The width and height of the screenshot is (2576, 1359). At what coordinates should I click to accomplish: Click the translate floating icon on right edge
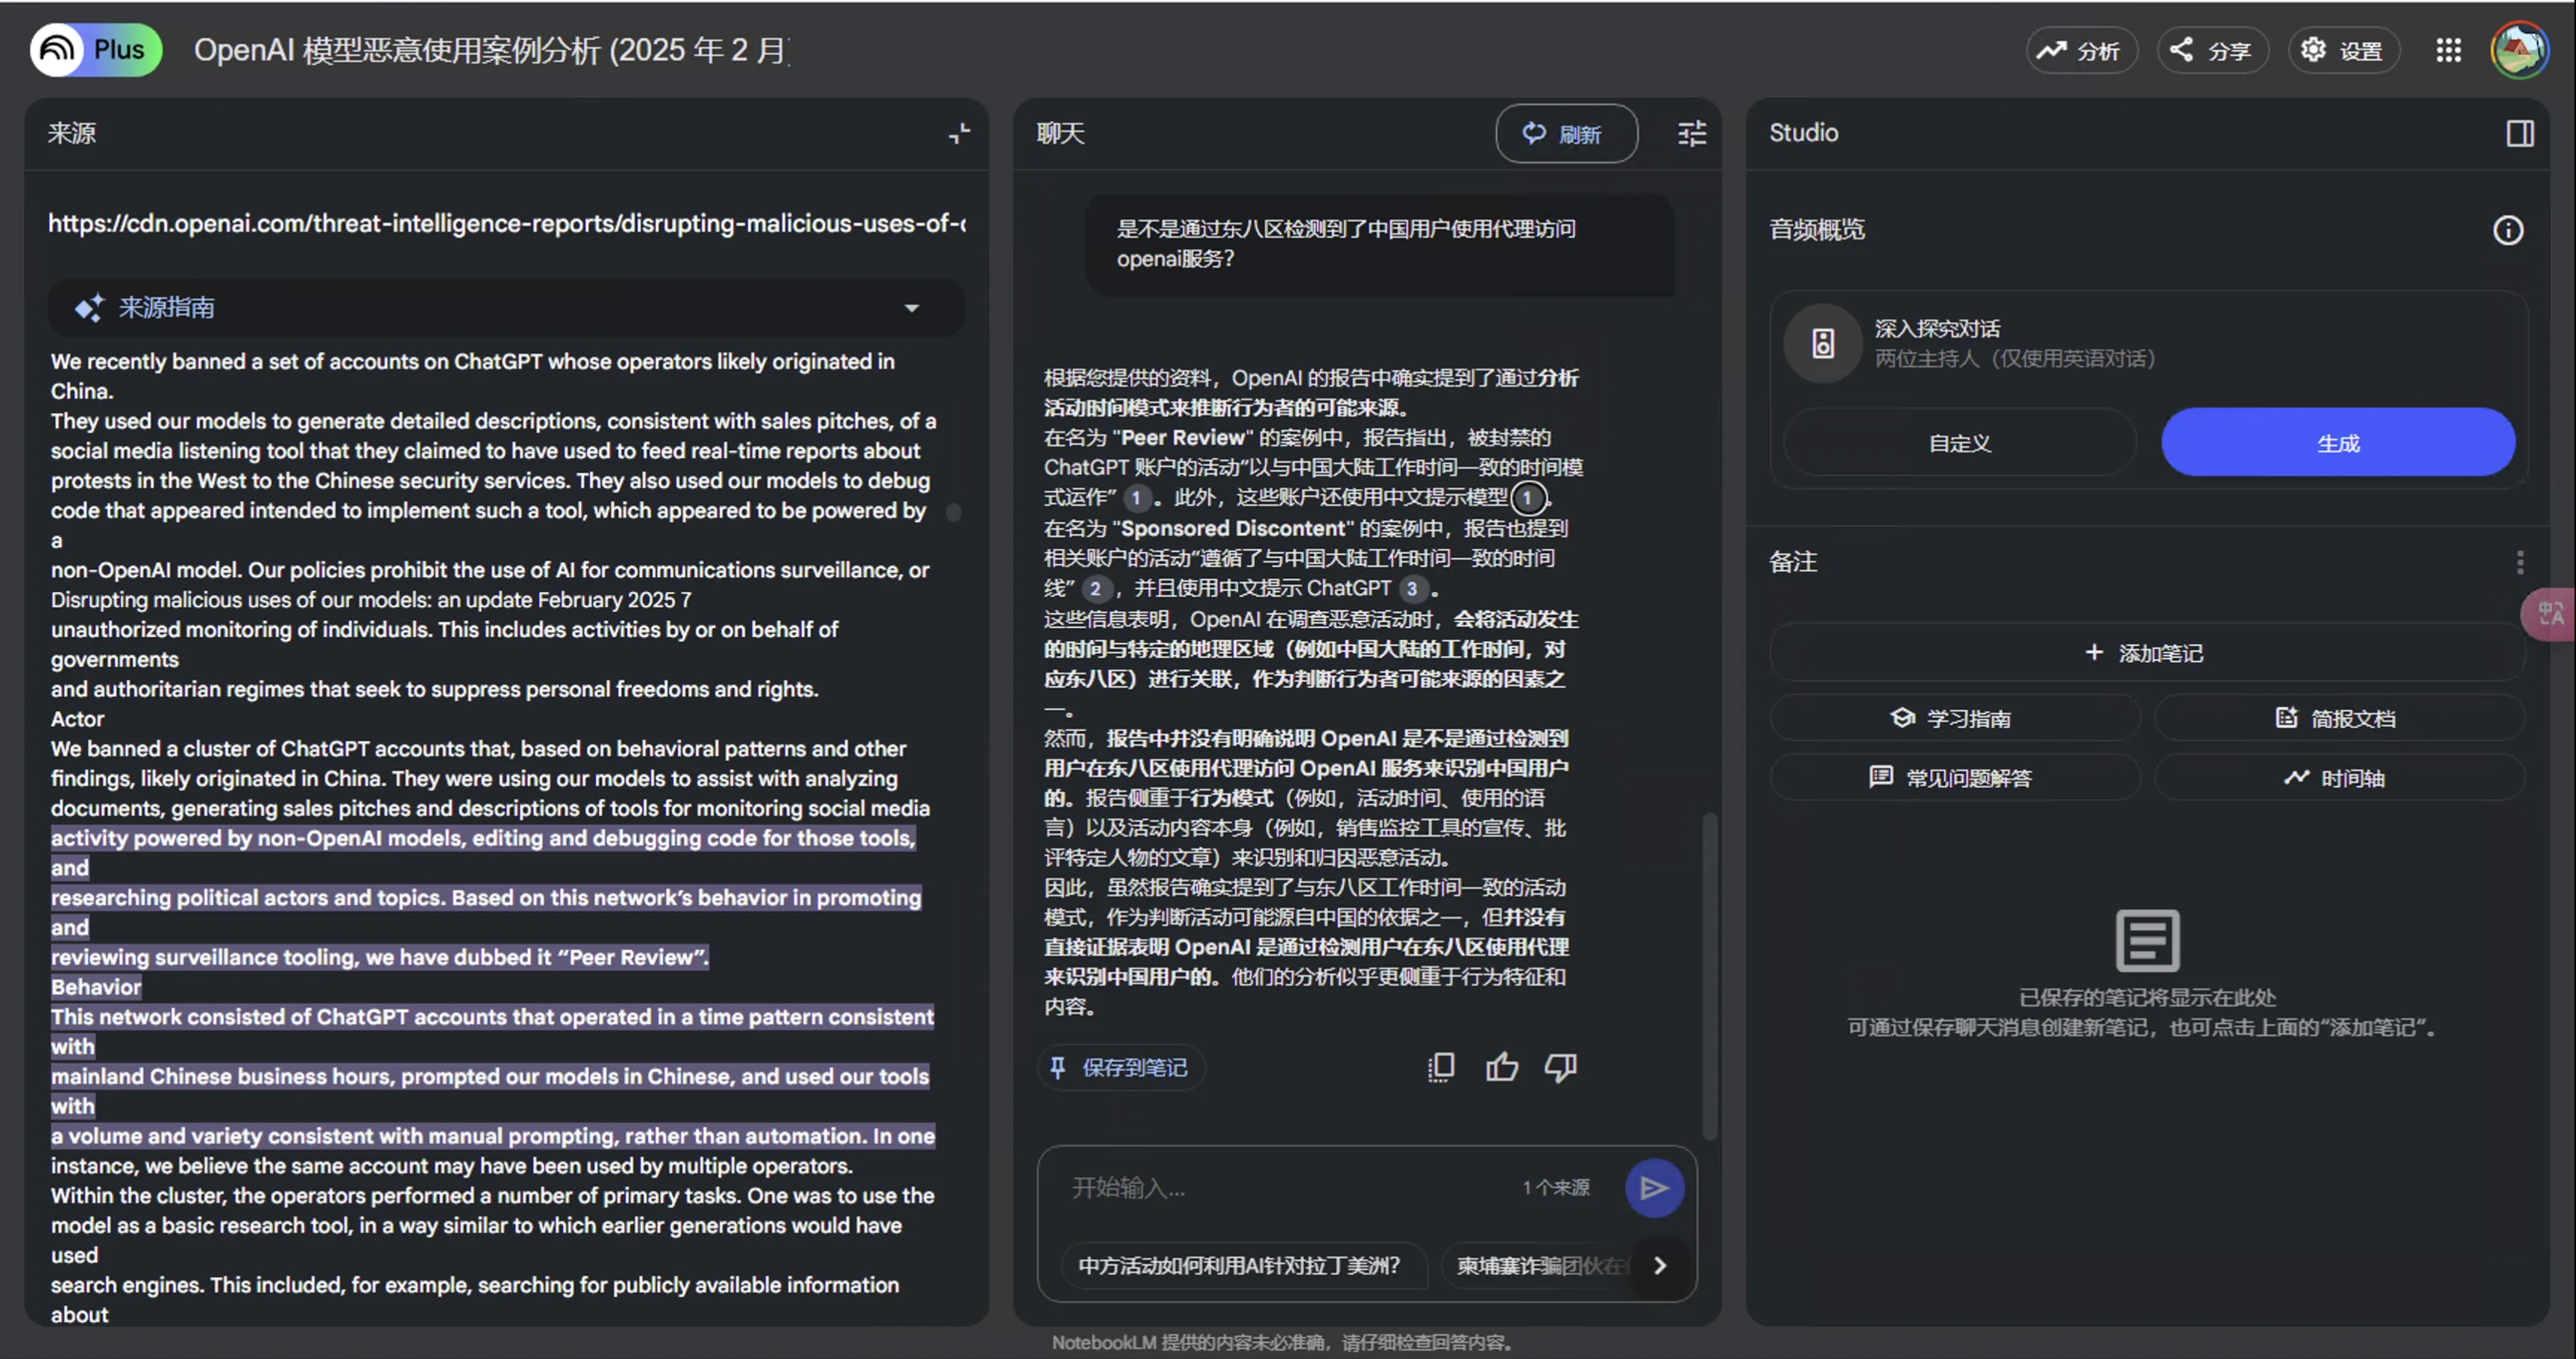2549,613
